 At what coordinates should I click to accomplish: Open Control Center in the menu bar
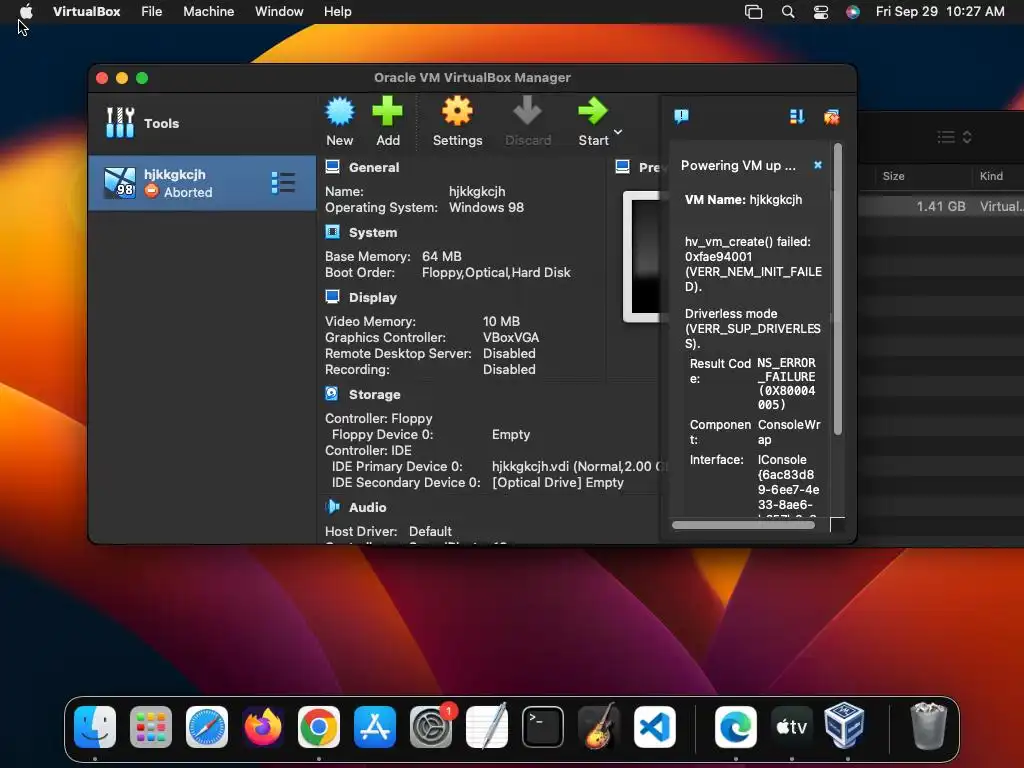click(x=821, y=12)
